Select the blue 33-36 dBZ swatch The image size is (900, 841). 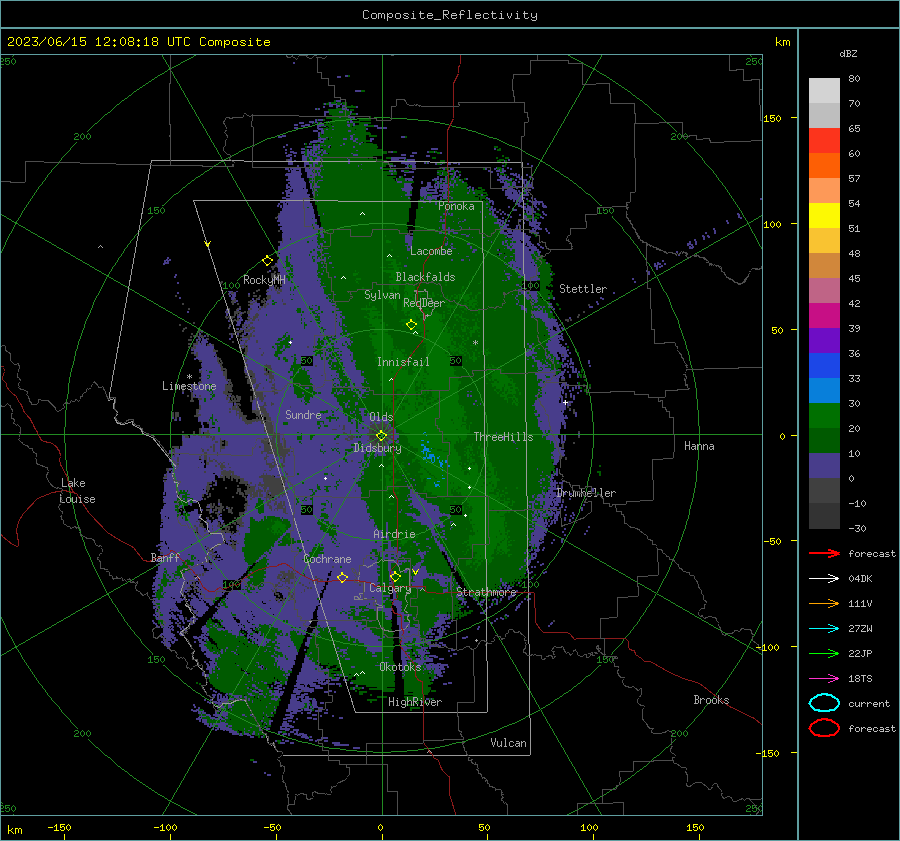pyautogui.click(x=824, y=365)
